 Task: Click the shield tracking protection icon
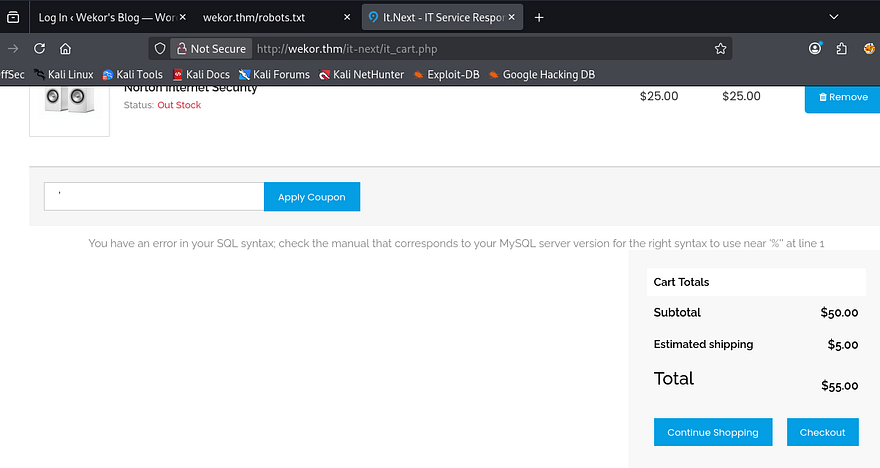[160, 48]
